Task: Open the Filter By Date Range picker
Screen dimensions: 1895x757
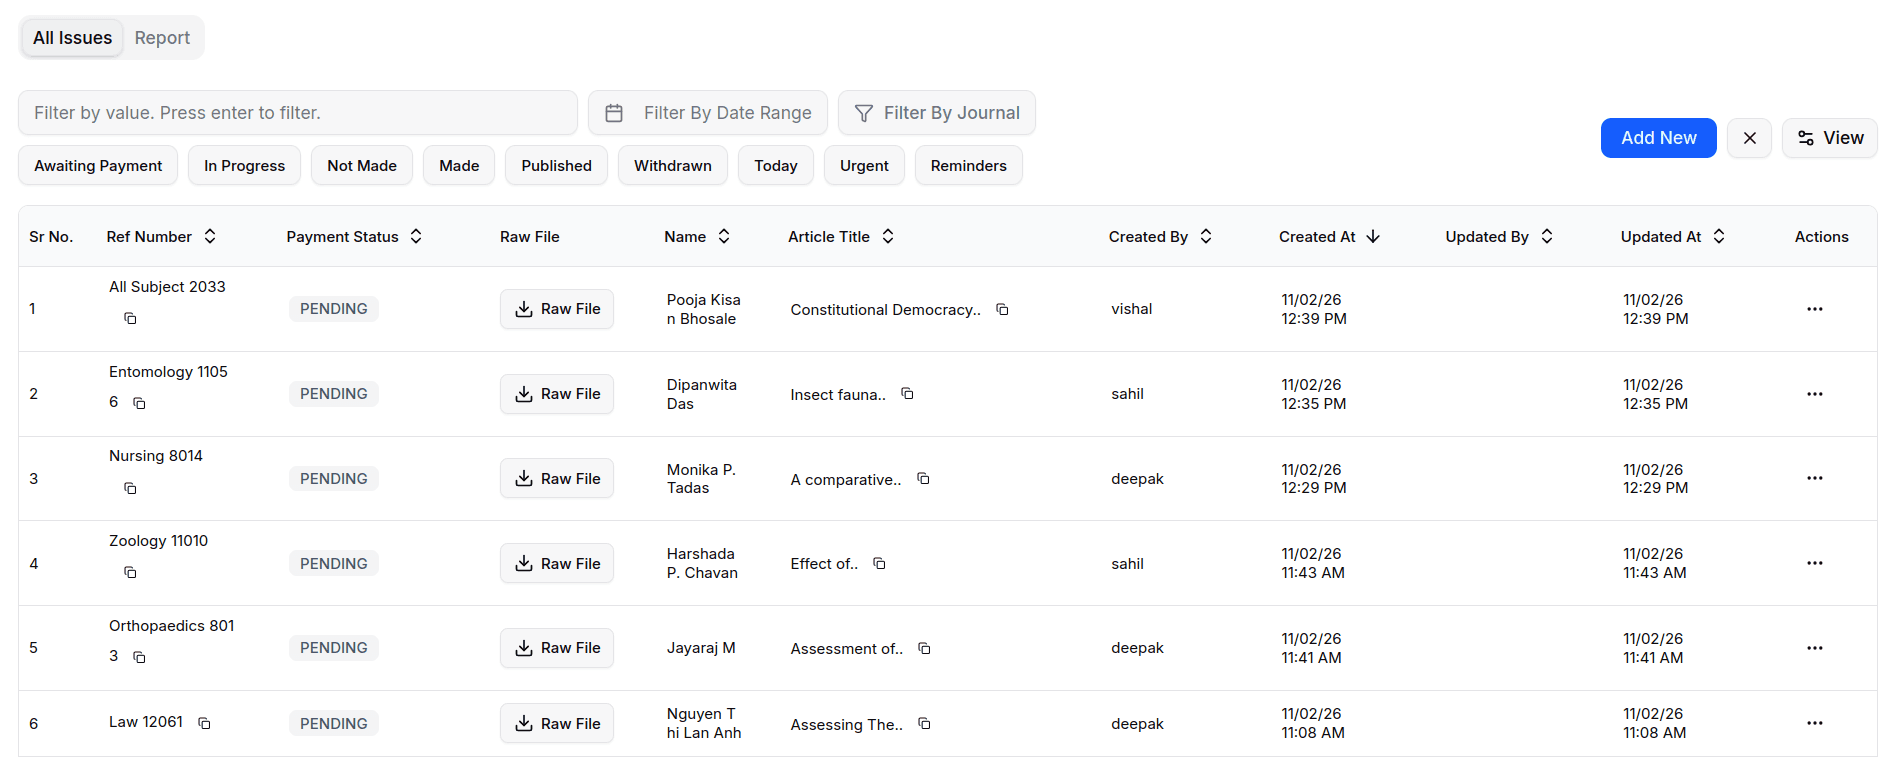Action: point(707,113)
